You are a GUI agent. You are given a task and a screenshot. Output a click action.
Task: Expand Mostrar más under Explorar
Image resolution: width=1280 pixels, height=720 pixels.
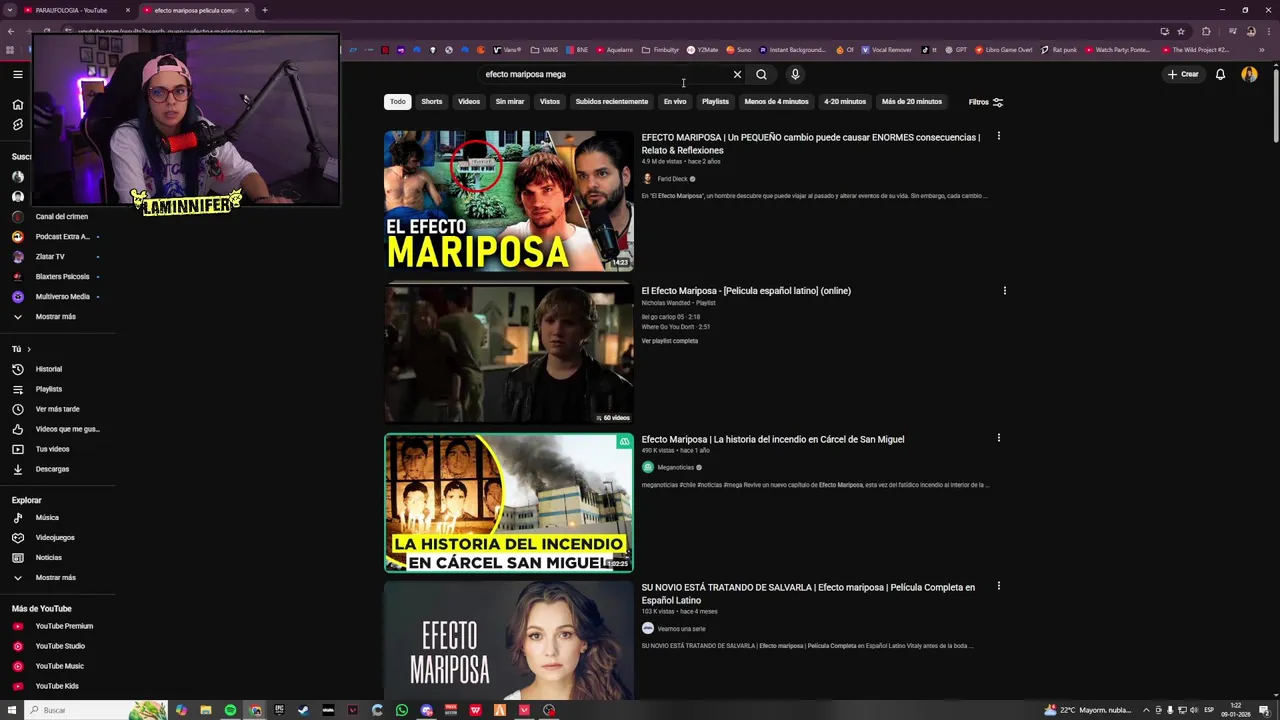click(55, 578)
